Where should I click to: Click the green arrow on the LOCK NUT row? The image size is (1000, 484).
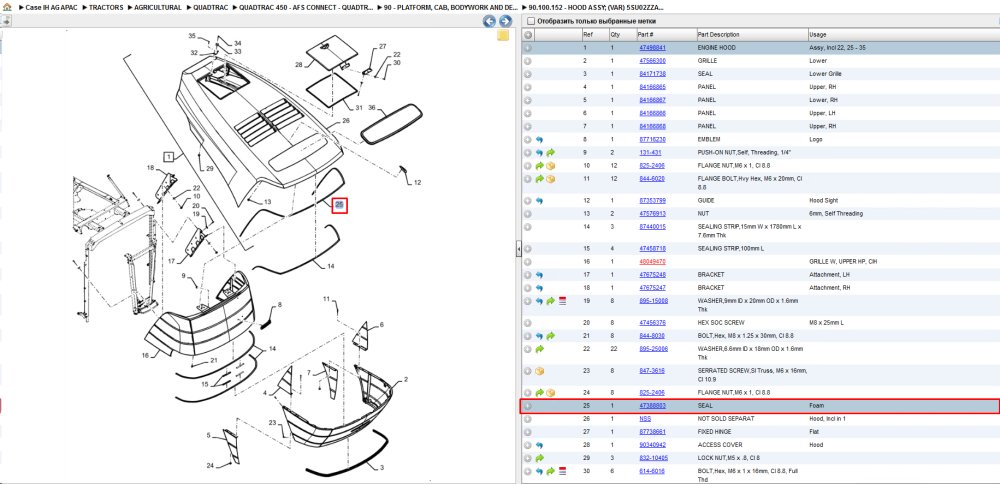540,458
